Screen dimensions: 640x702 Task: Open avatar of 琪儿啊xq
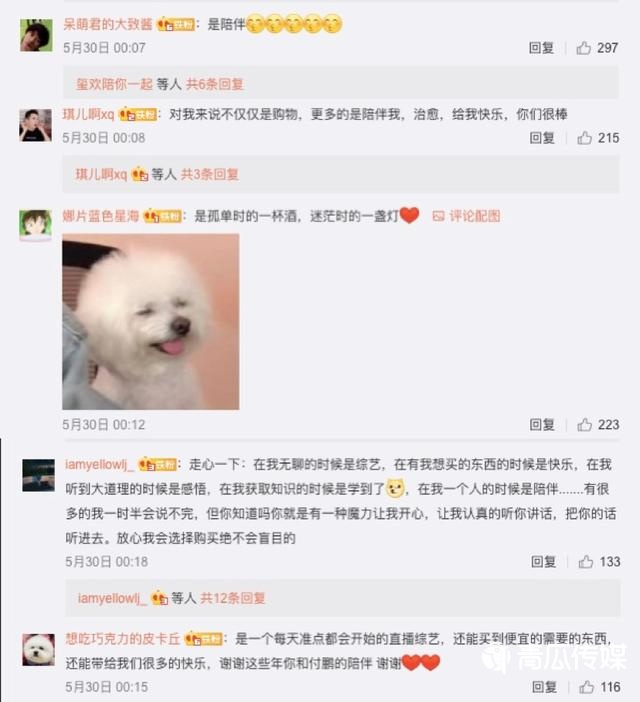tap(35, 125)
